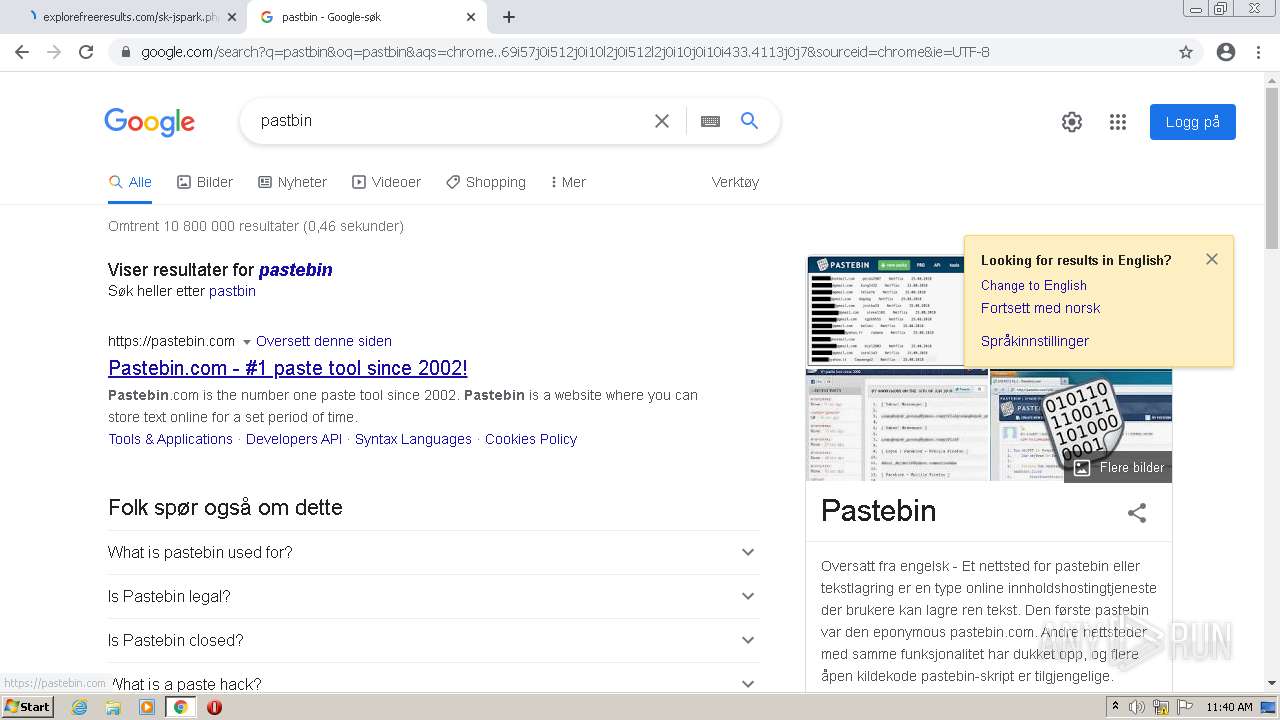Go to the Google logo homepage
Image resolution: width=1280 pixels, height=720 pixels.
click(x=150, y=122)
